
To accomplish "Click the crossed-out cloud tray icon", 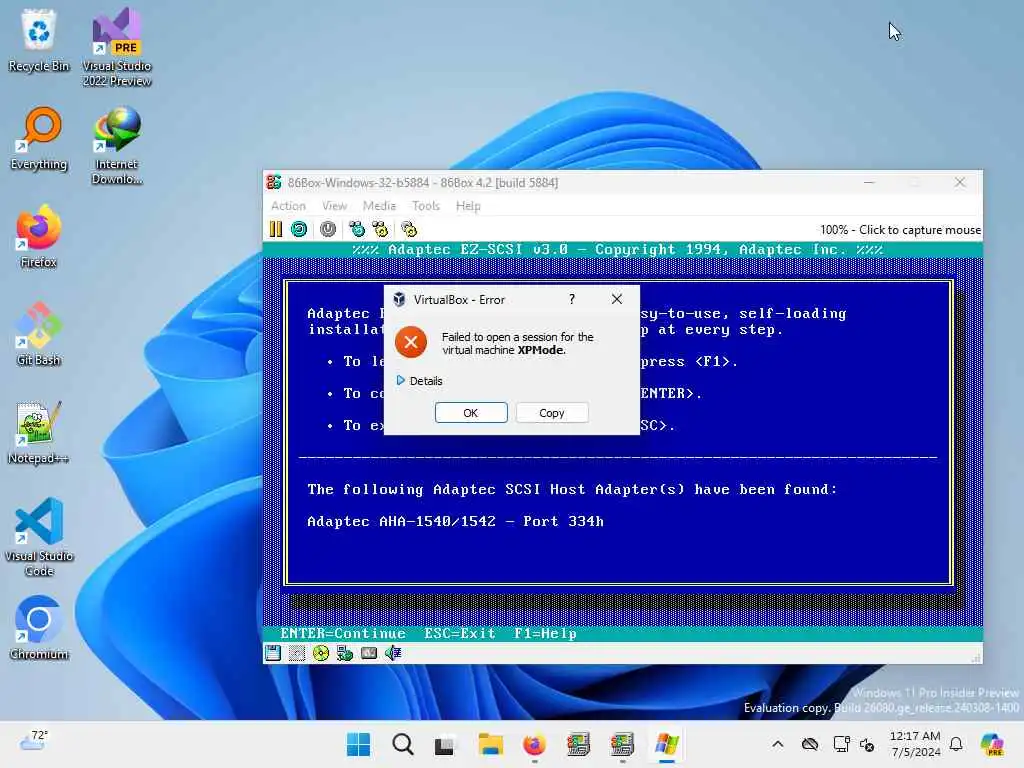I will (x=810, y=744).
